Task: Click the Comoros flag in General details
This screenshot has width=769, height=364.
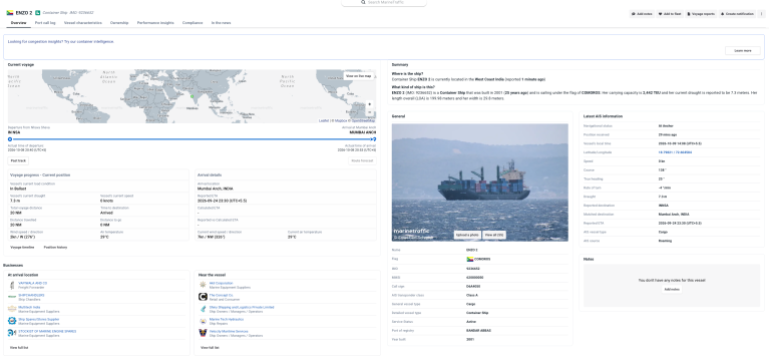Action: [469, 259]
